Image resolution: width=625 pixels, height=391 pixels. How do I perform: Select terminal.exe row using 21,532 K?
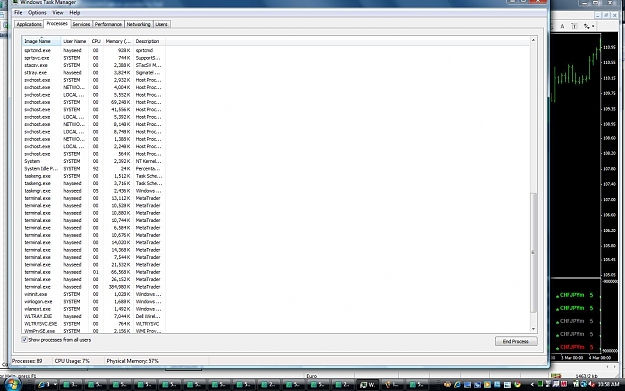[x=93, y=265]
